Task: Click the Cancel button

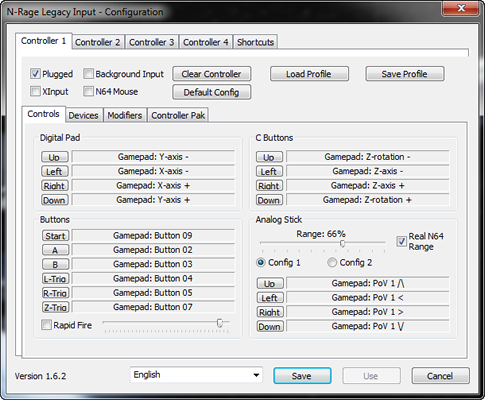Action: (440, 376)
